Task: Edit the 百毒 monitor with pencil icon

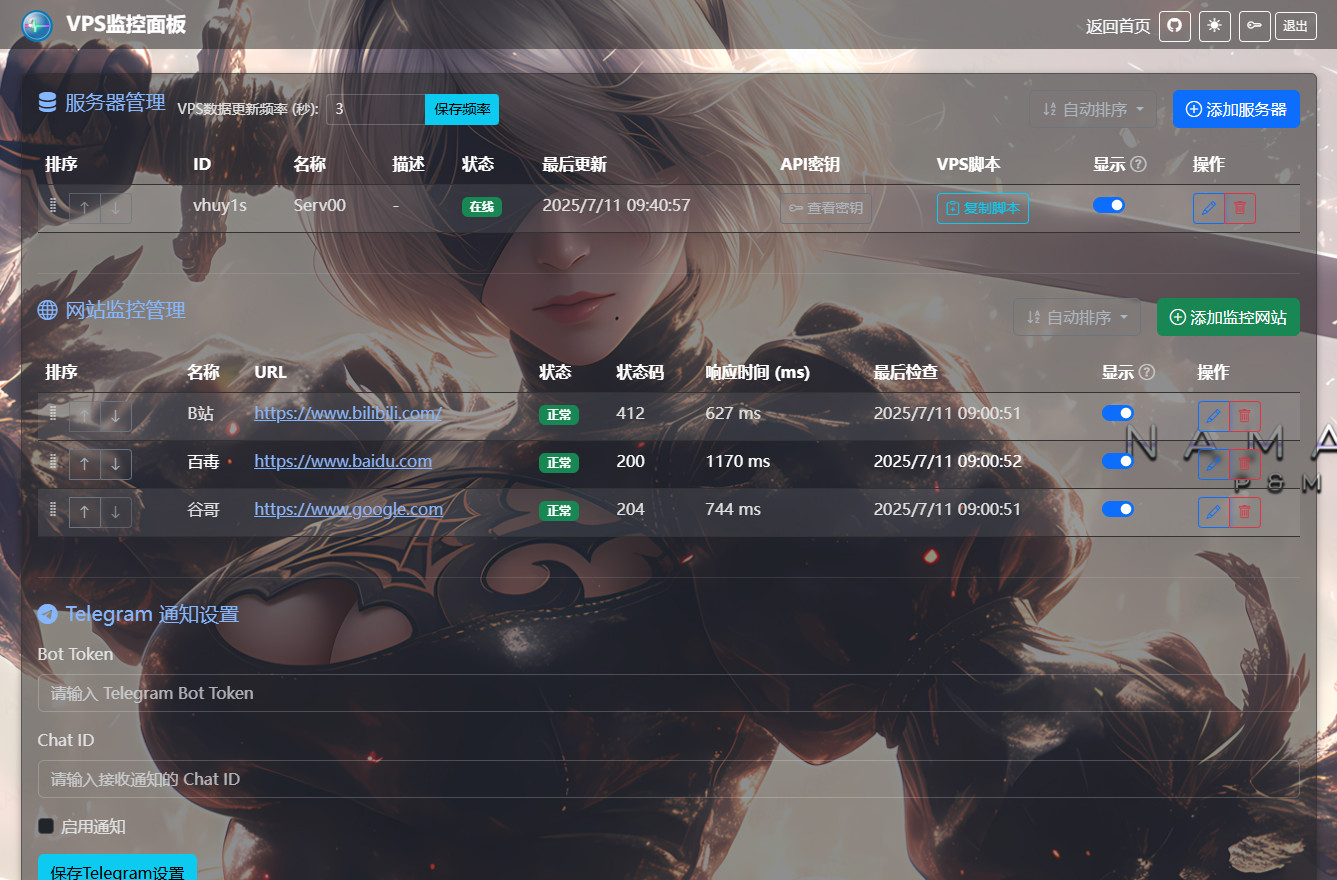Action: (x=1214, y=463)
